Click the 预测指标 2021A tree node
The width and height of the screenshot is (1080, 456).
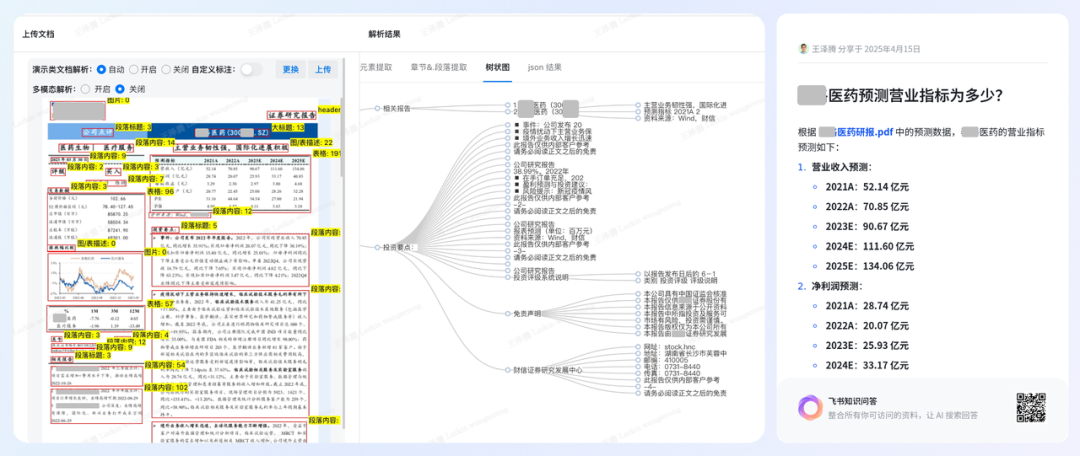point(672,111)
